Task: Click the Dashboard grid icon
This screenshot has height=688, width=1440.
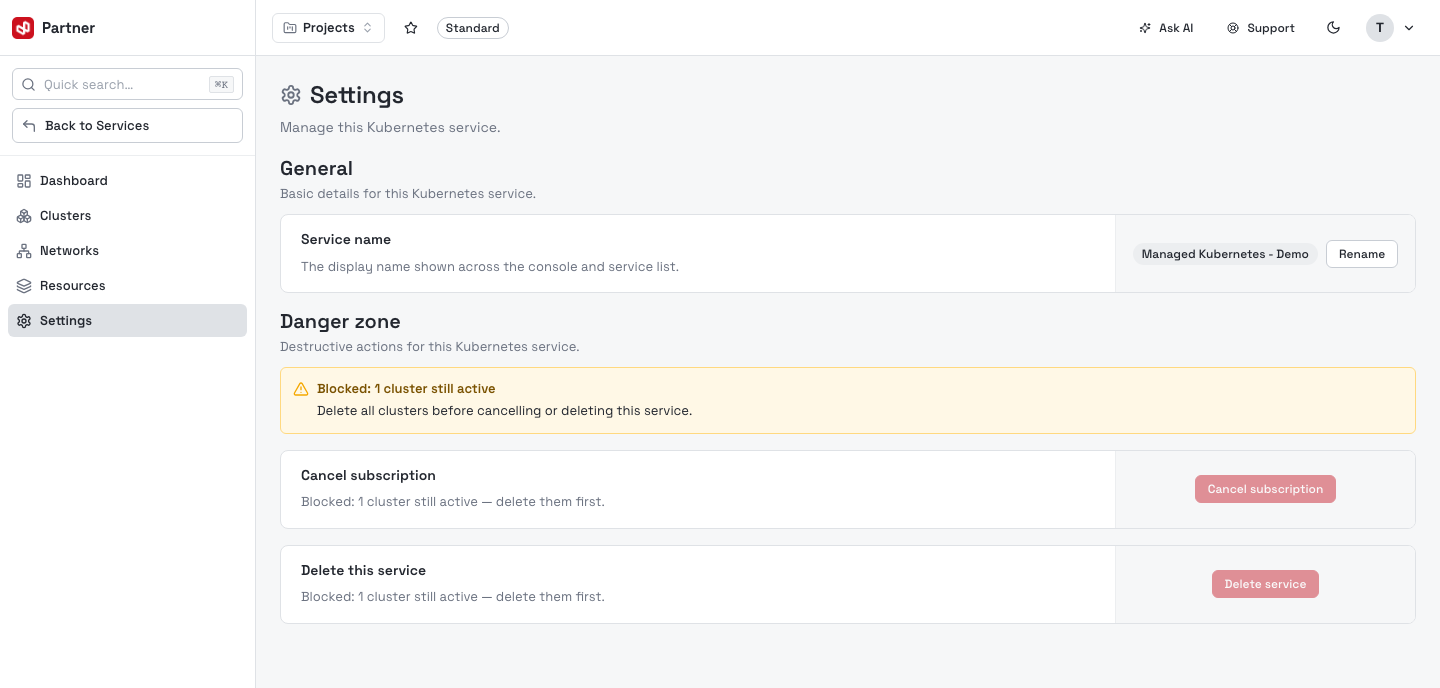Action: (24, 181)
